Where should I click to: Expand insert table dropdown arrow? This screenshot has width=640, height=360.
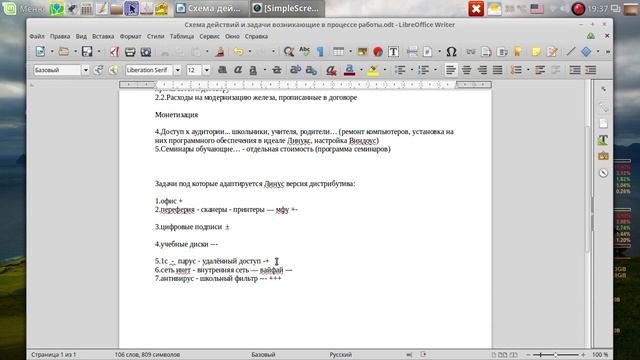350,51
